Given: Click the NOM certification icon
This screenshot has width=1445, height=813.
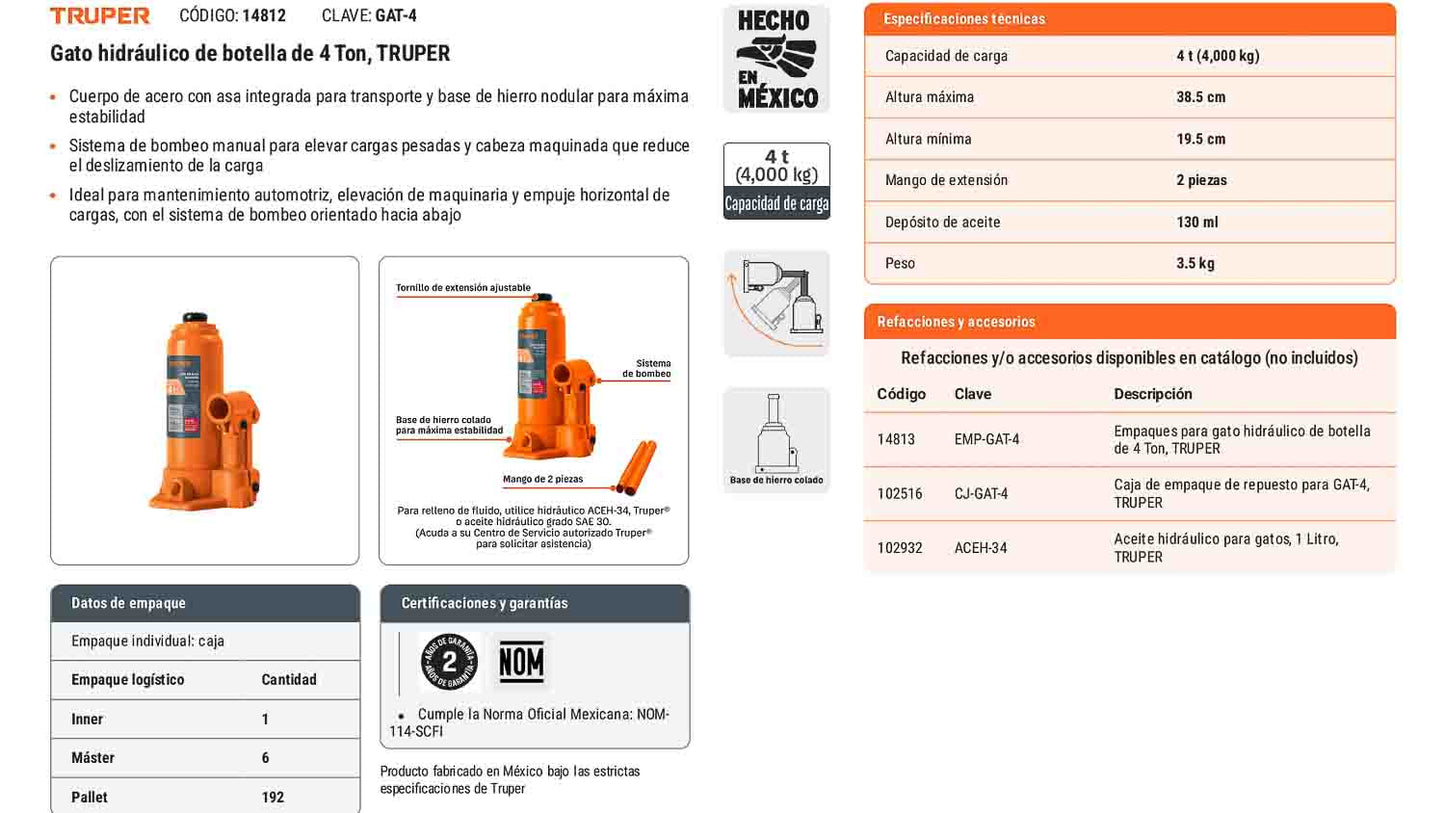Looking at the screenshot, I should tap(522, 662).
